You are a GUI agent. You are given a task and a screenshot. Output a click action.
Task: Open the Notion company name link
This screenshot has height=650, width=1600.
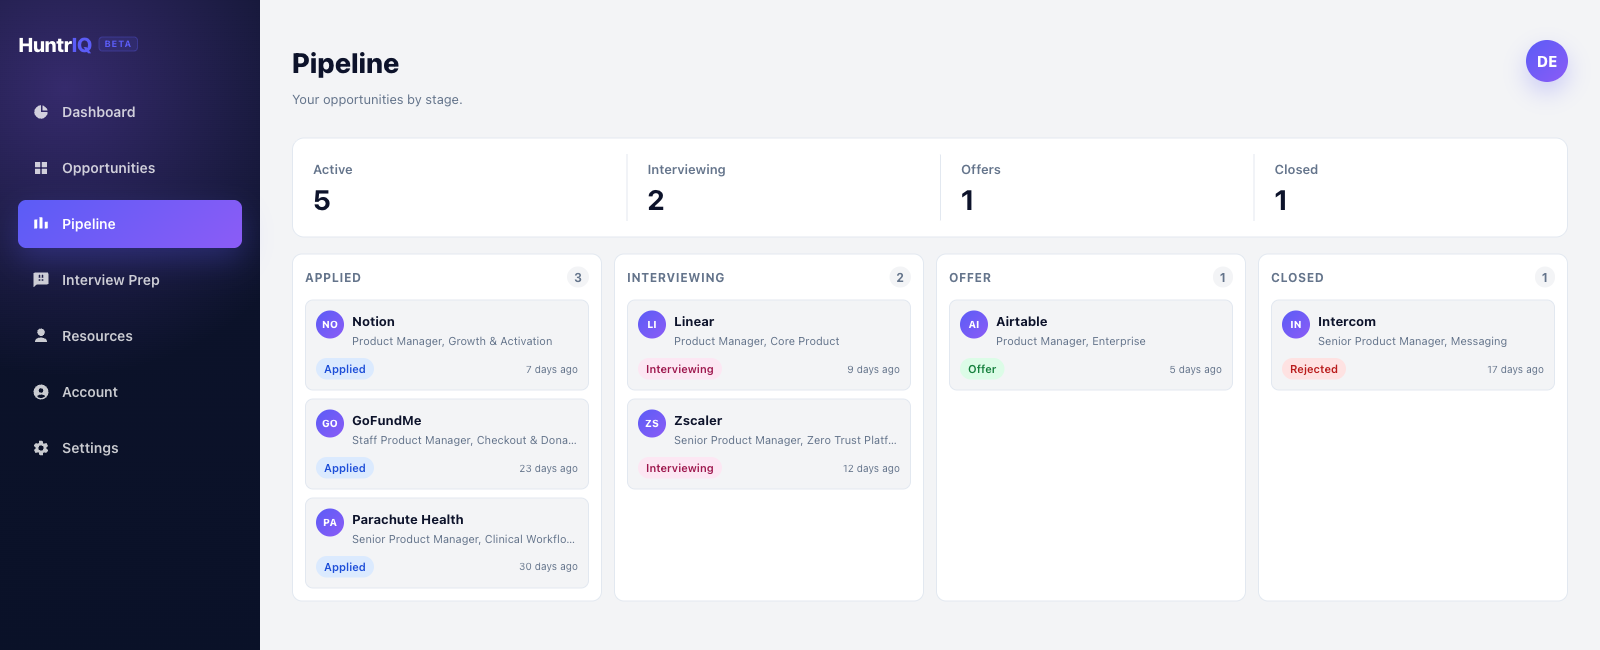coord(373,321)
